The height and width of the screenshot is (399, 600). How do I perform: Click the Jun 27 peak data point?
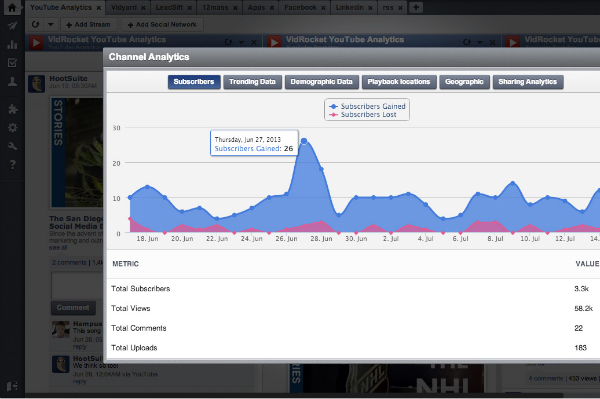coord(304,141)
